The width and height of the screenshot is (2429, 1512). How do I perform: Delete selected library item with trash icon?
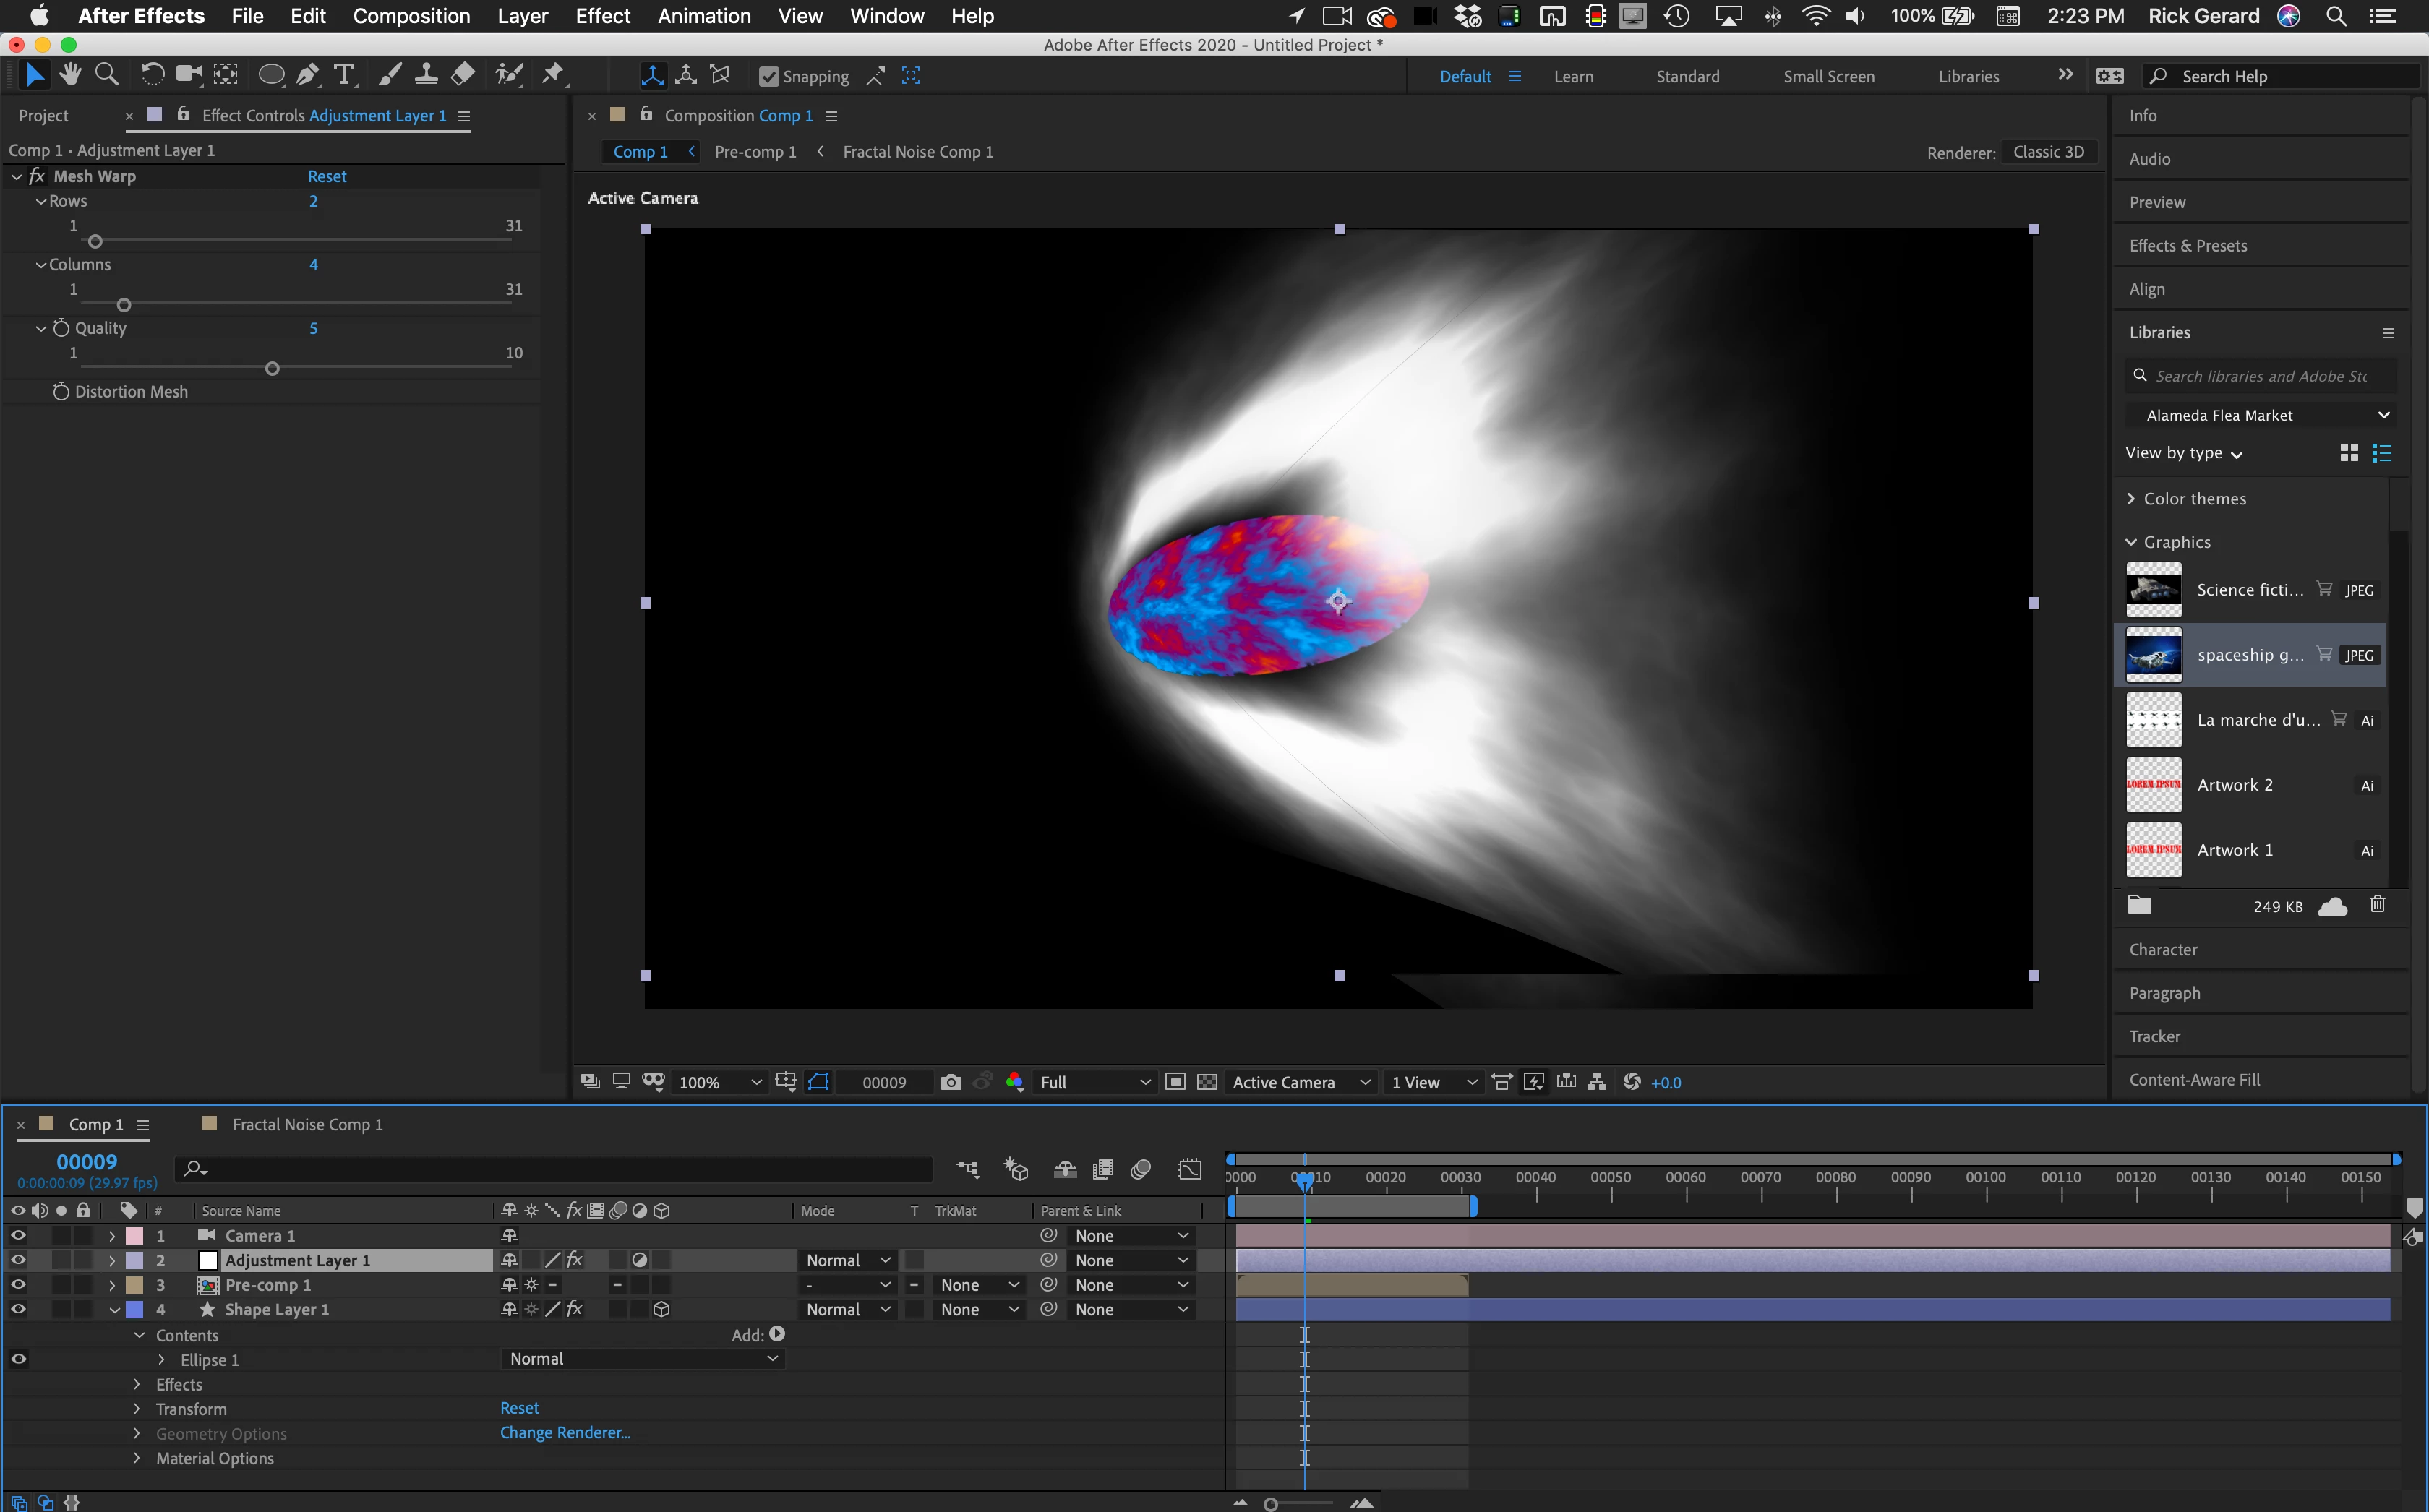point(2377,905)
